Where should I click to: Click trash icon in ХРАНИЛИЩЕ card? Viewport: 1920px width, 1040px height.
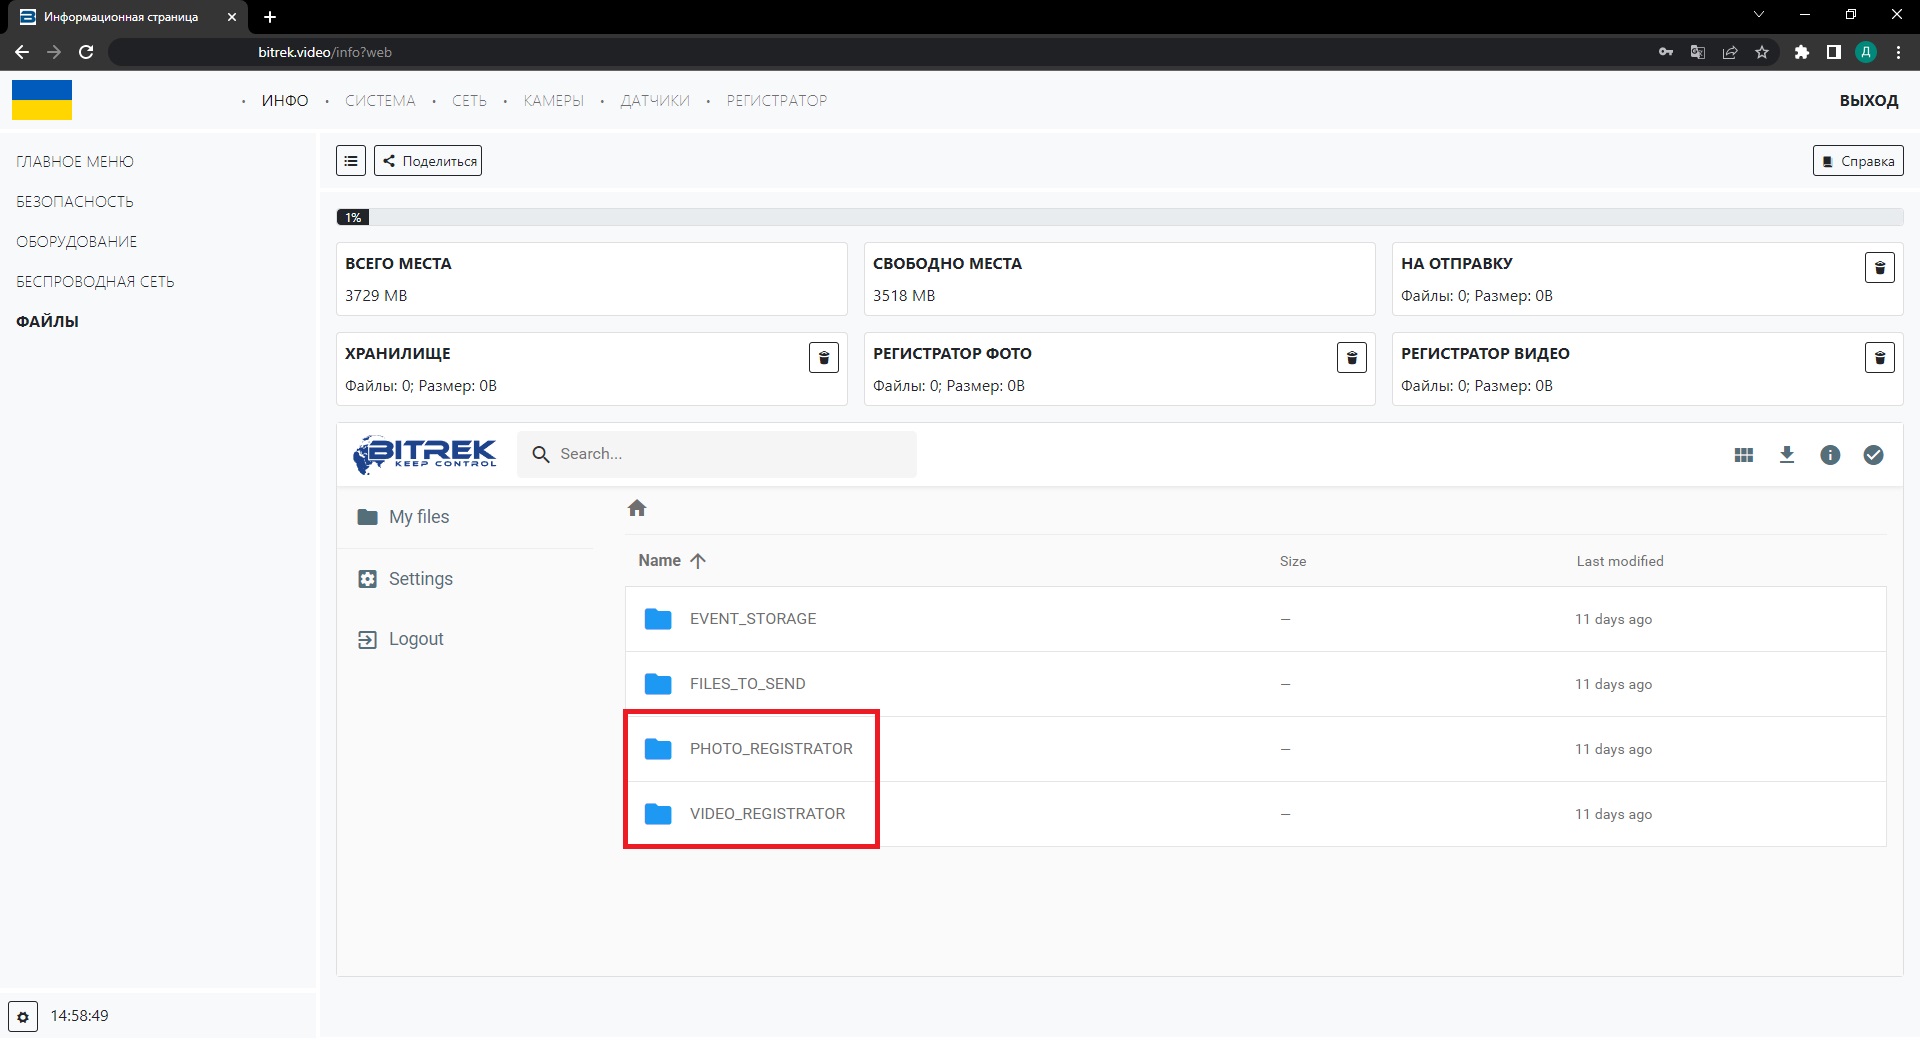[x=823, y=358]
